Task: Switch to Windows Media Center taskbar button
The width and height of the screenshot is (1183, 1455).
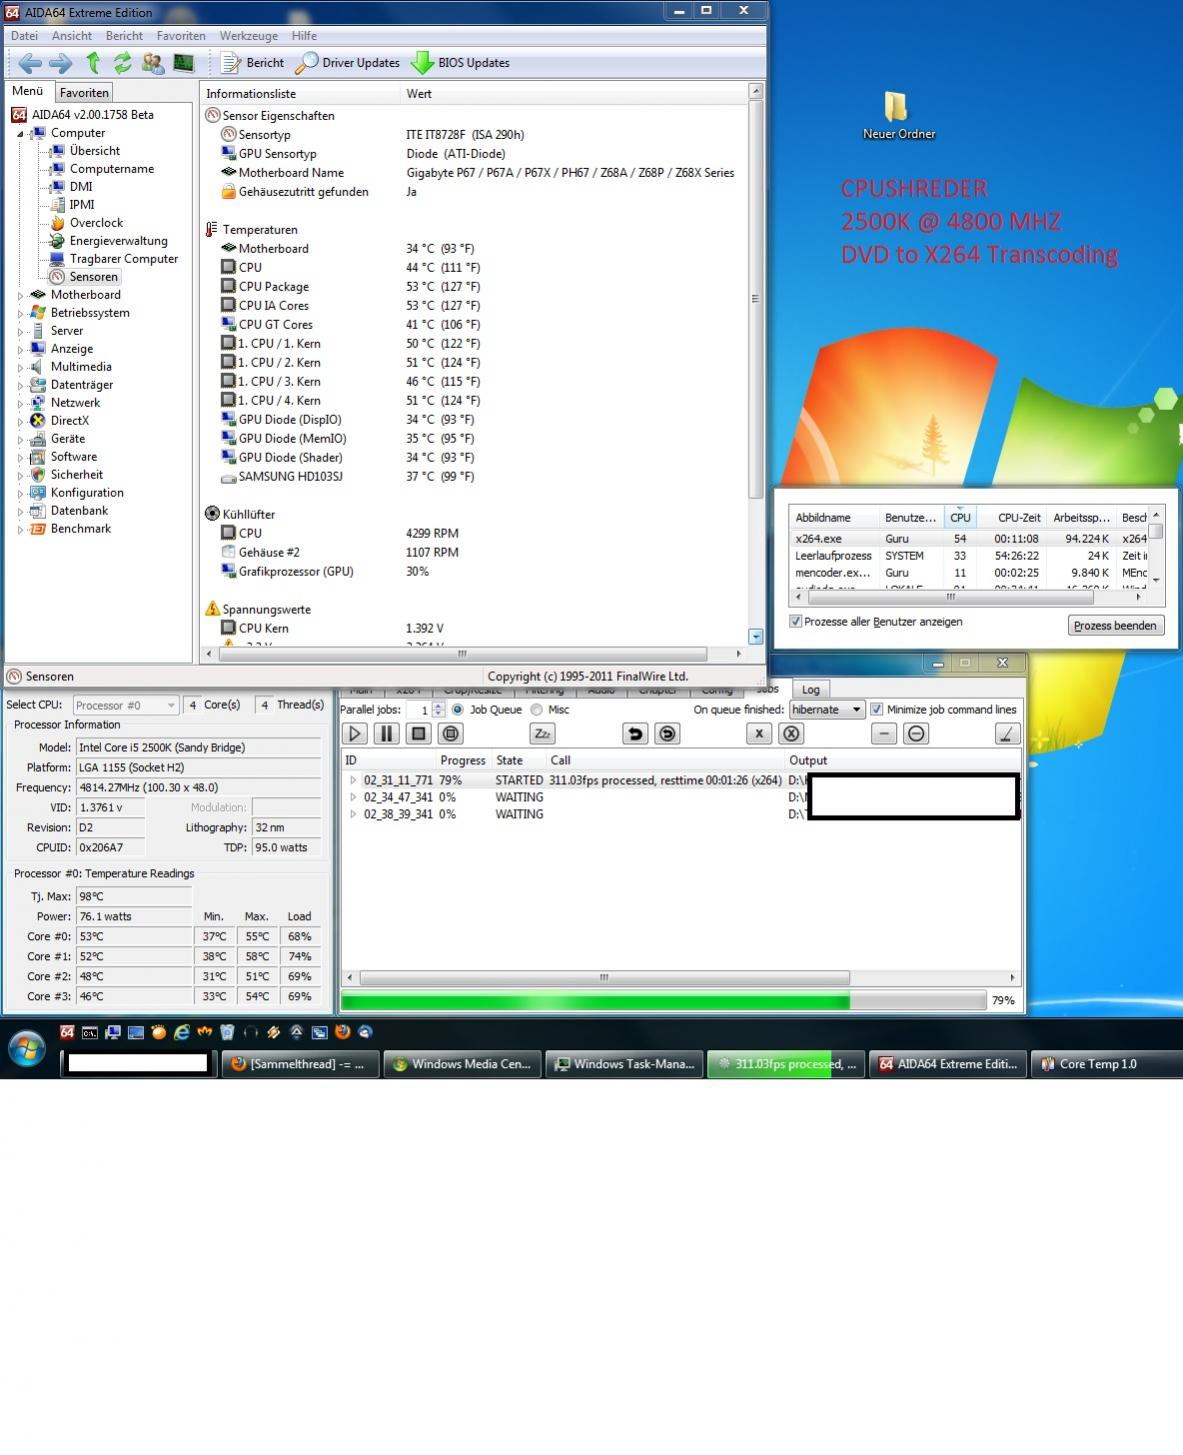Action: click(462, 1064)
